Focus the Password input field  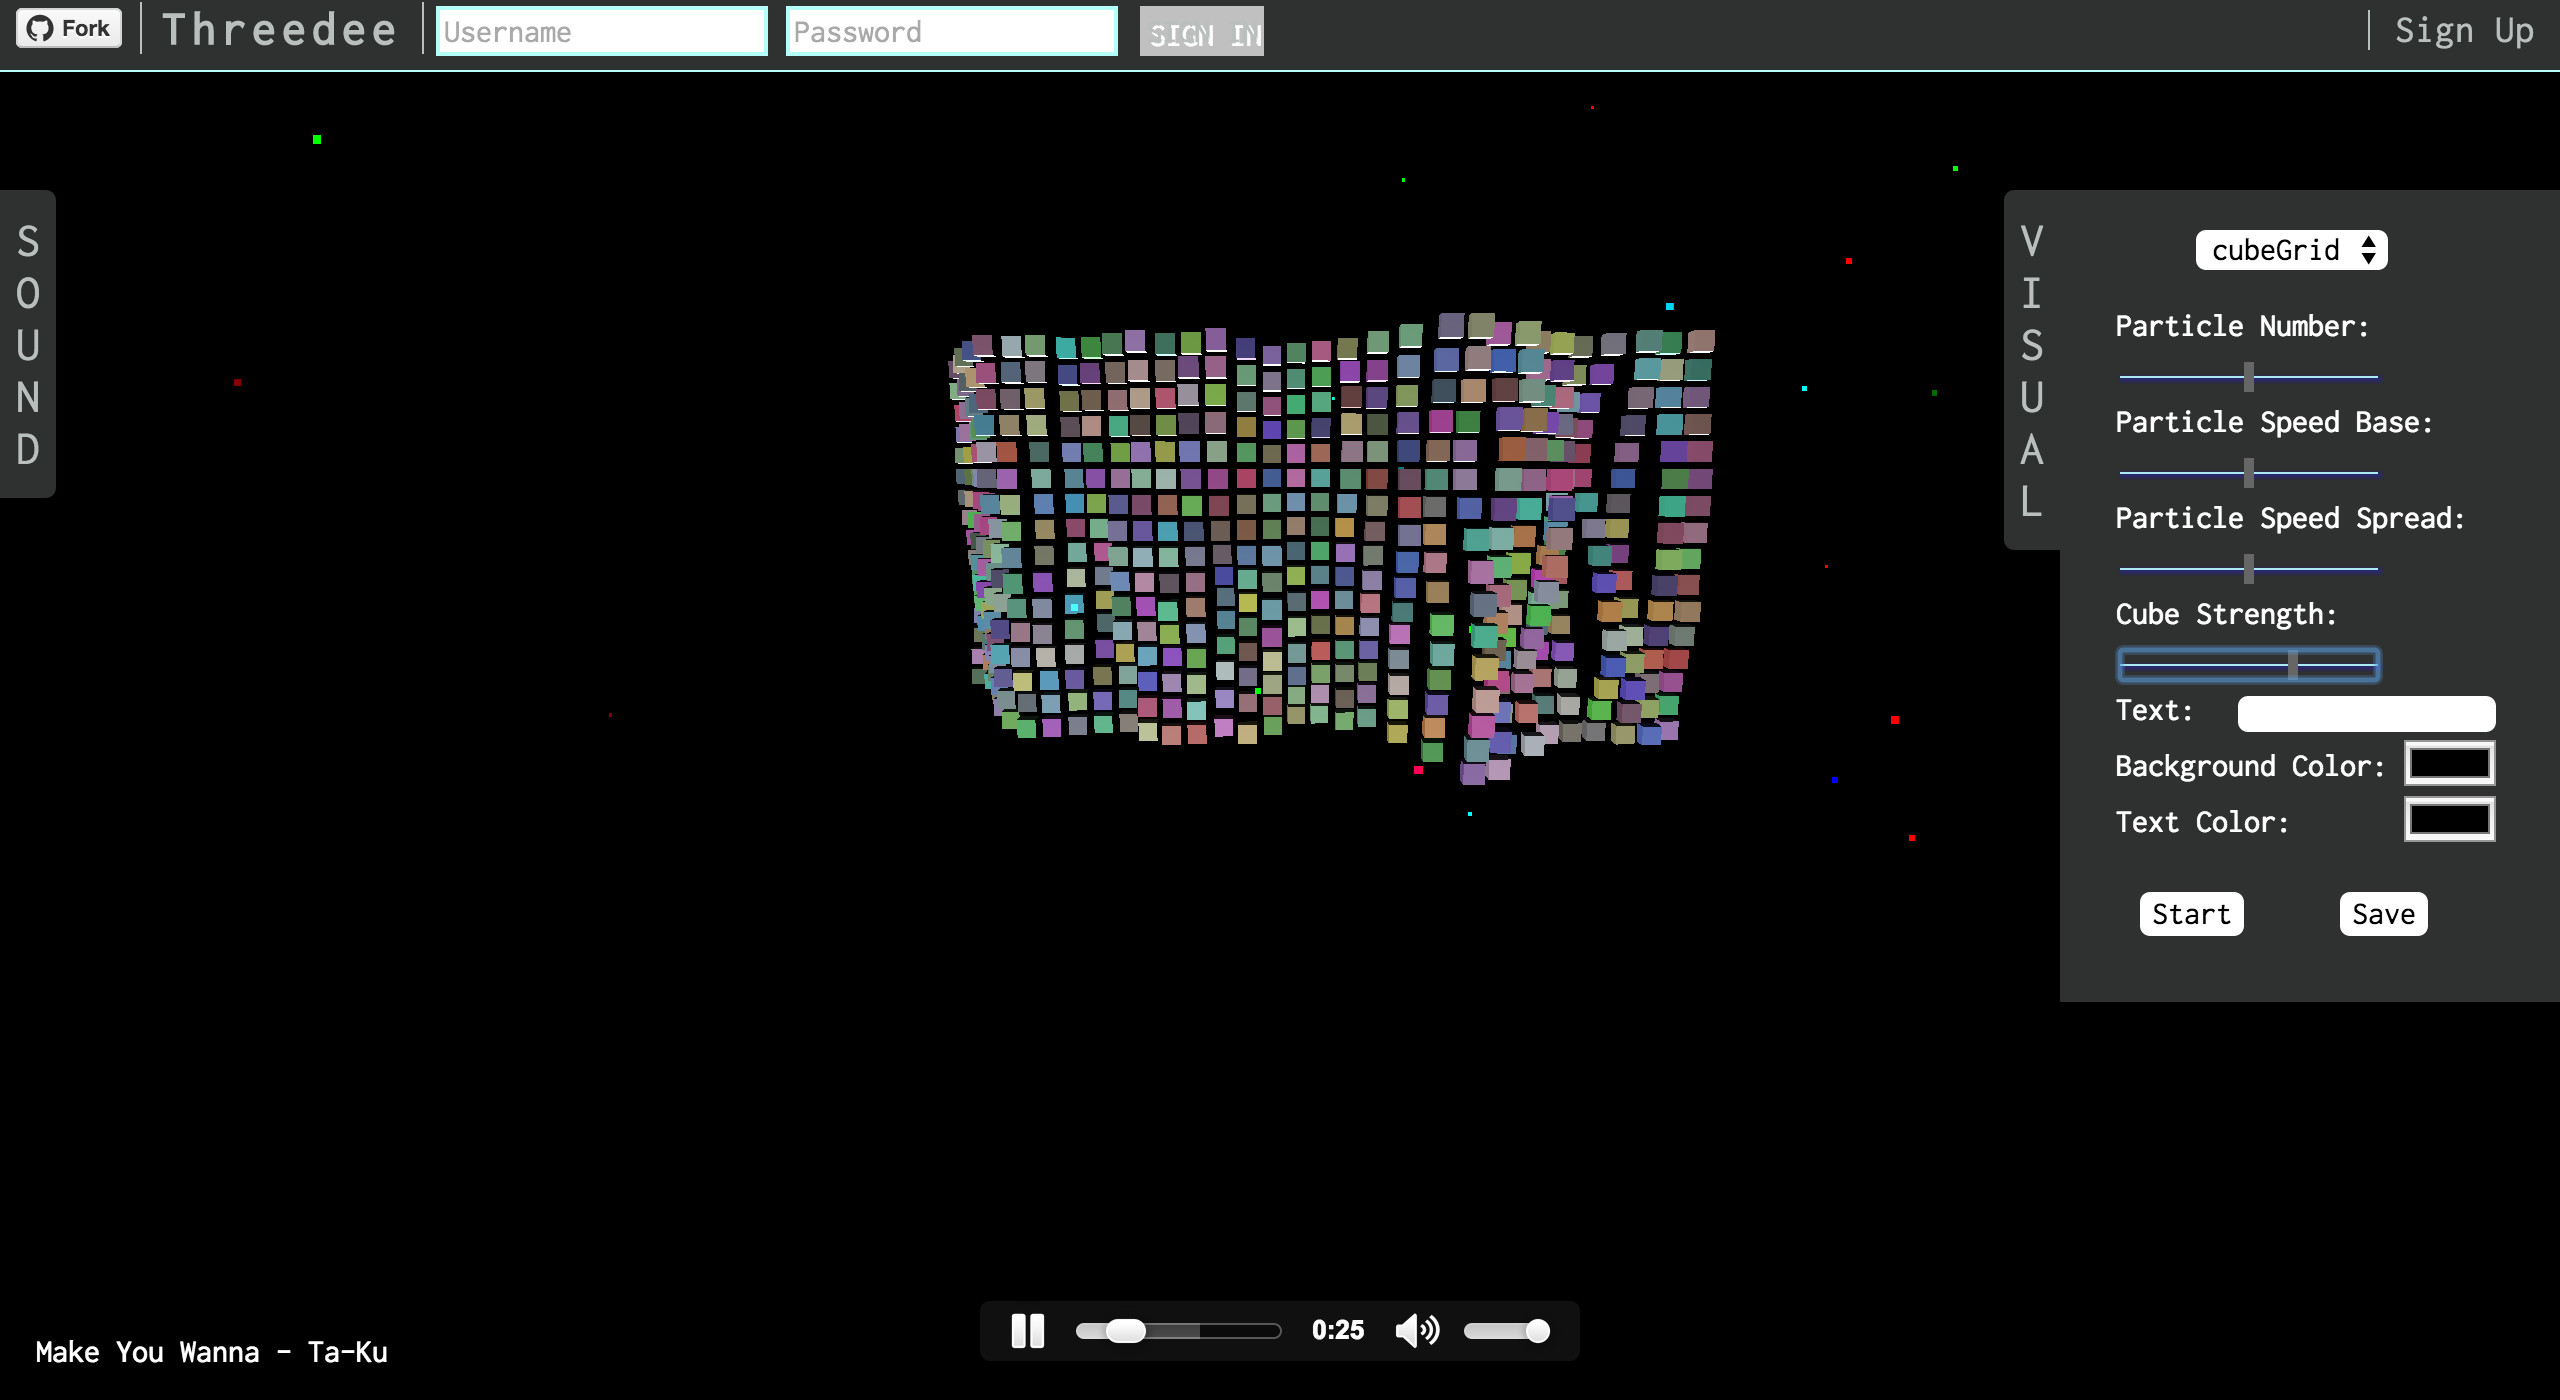click(x=952, y=31)
